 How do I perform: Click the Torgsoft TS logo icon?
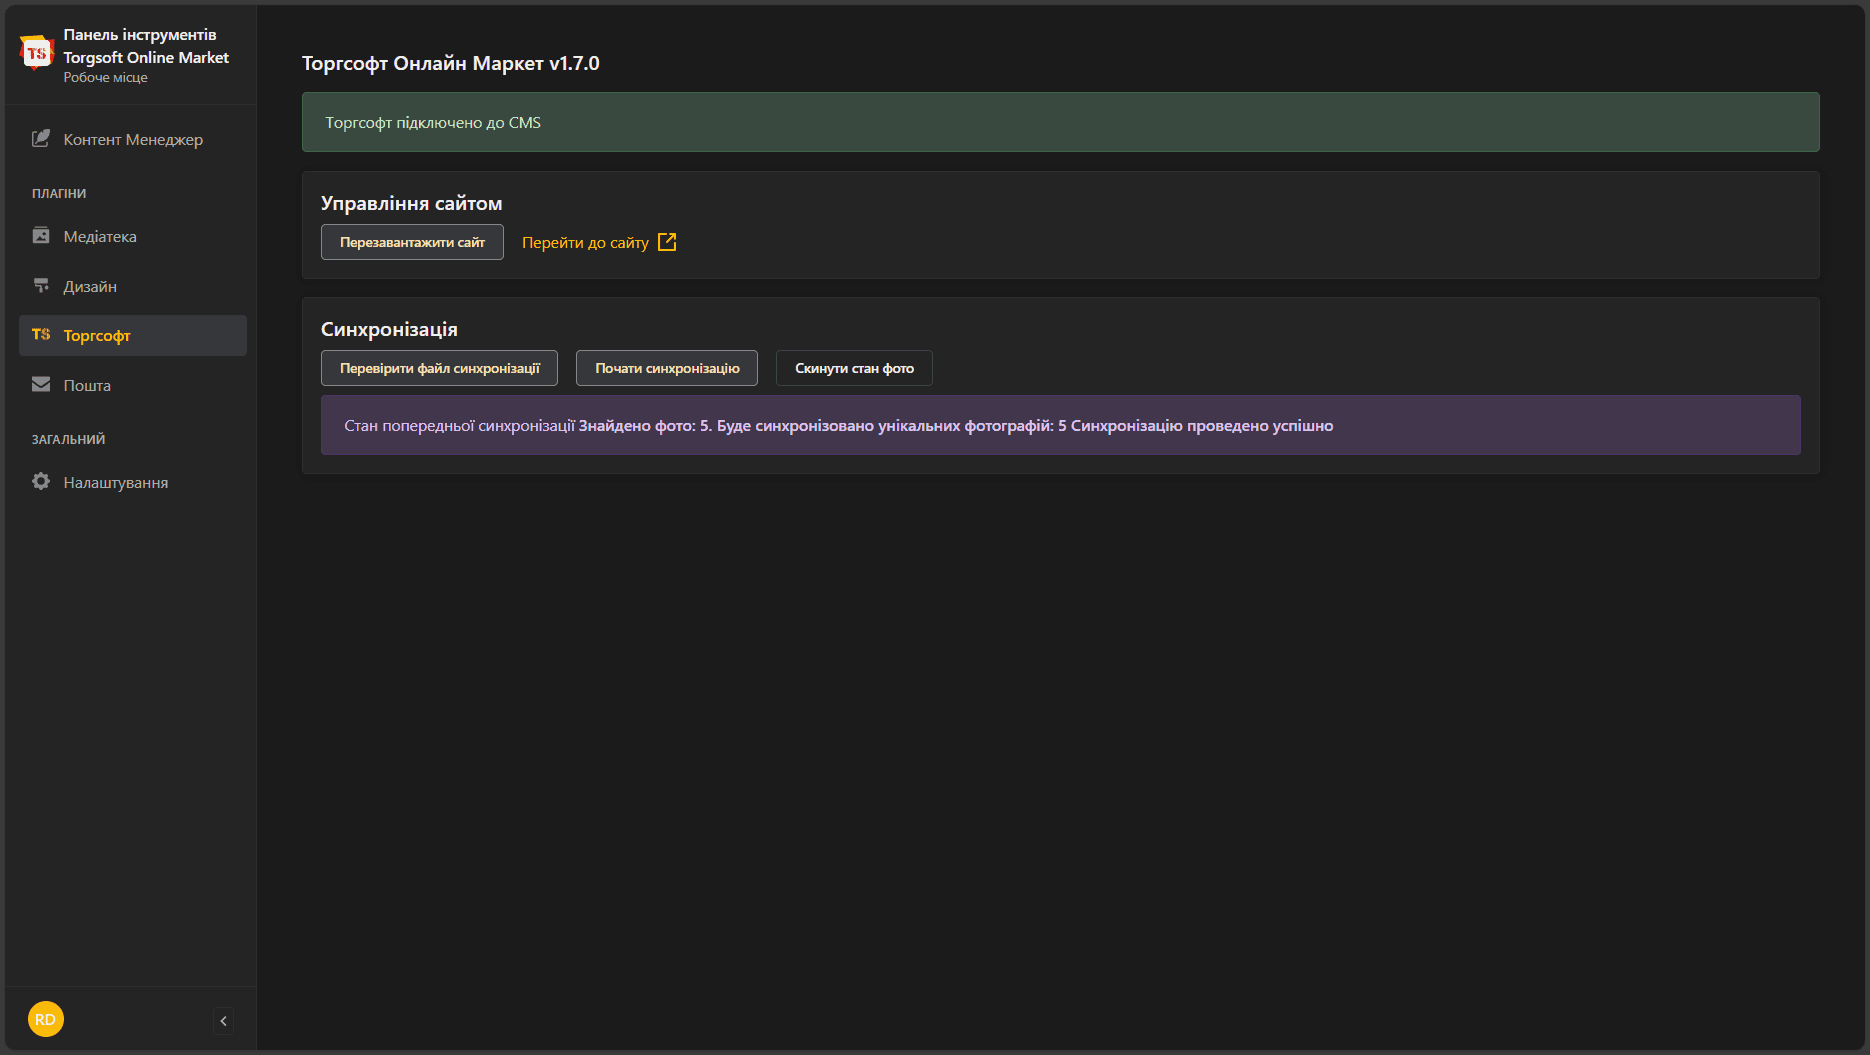(x=37, y=53)
